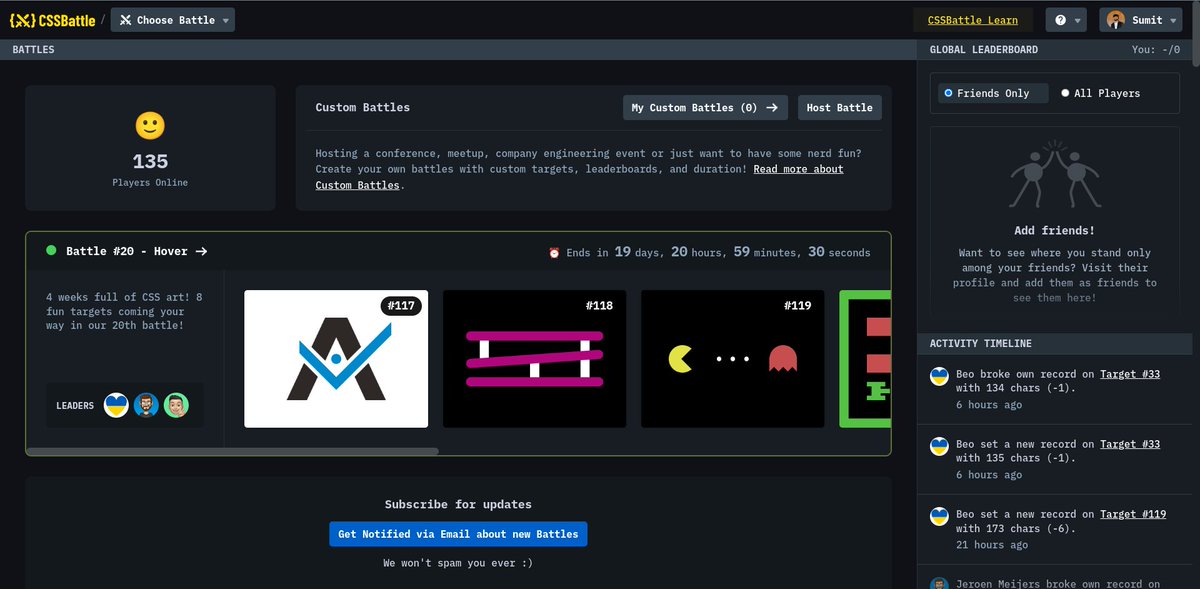Click Beo's avatar beside 135 chars record
Image resolution: width=1200 pixels, height=589 pixels.
(939, 446)
